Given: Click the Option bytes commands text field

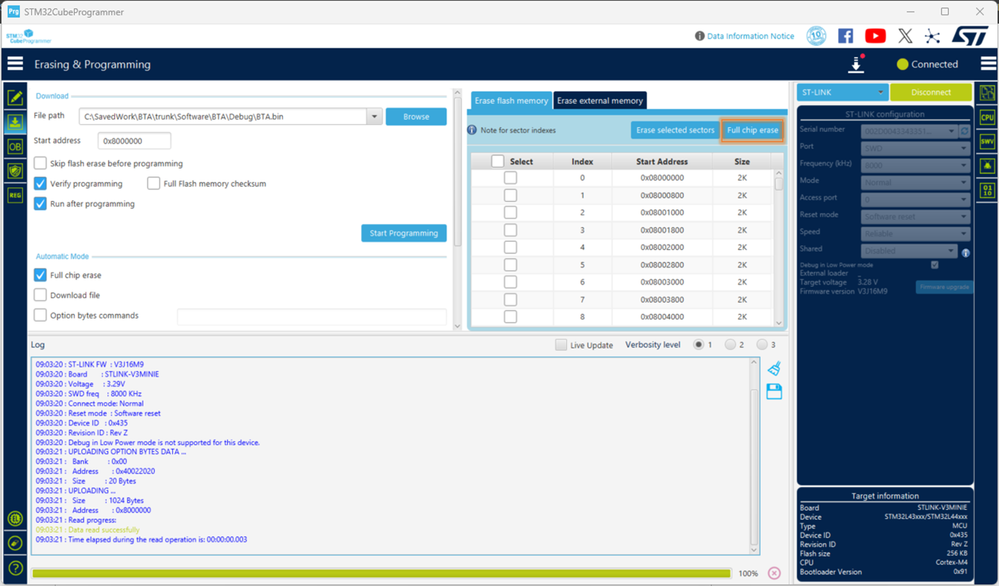Looking at the screenshot, I should 312,316.
